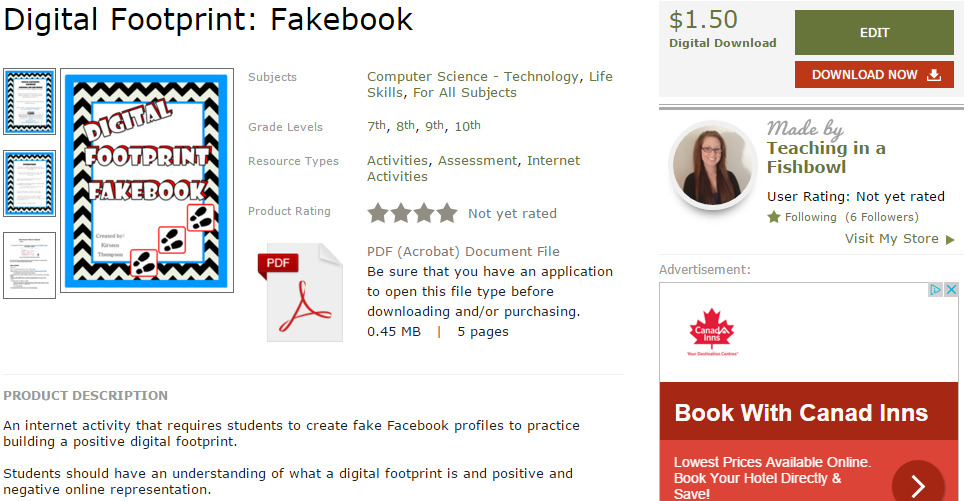972x501 pixels.
Task: Click the red arrow circle in Canad Inns ad
Action: tap(918, 482)
